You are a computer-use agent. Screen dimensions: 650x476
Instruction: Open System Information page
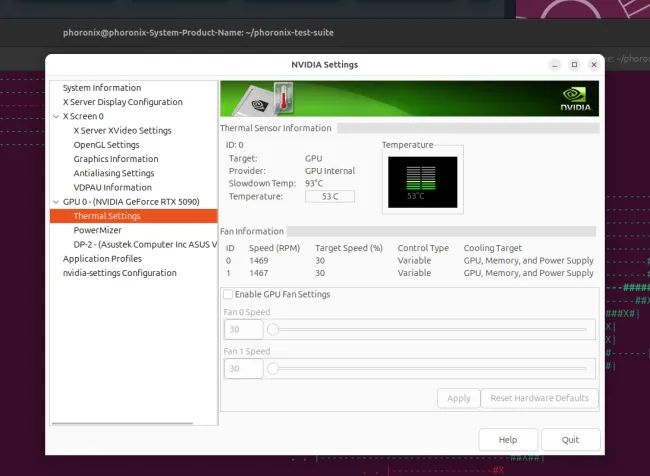click(102, 88)
